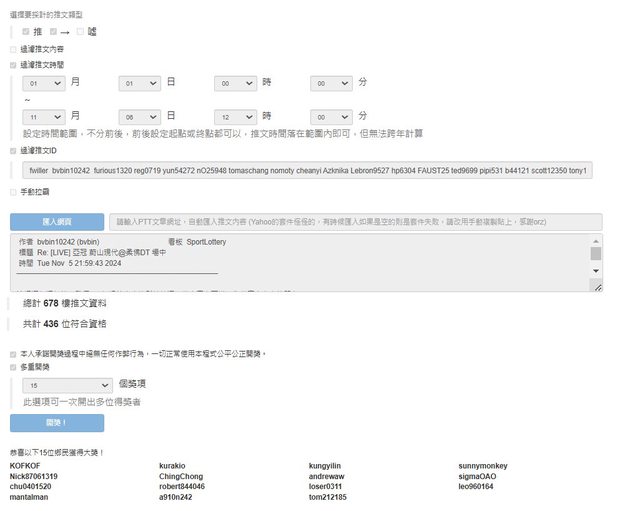Open the end hour dropdown showing 12
Screen dimensions: 640x511
(236, 117)
